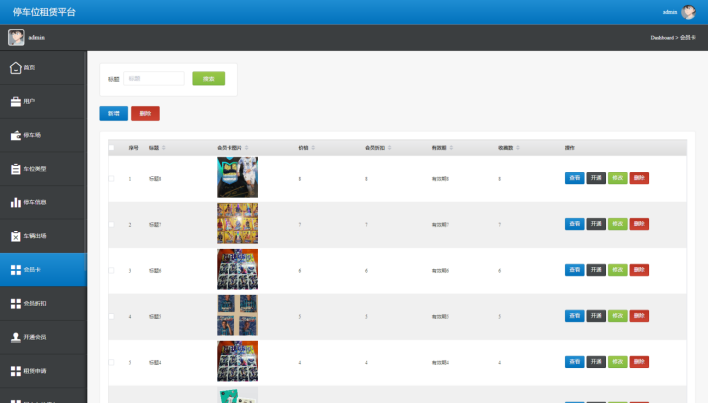Click the blue 新增 add button
Viewport: 709px width, 403px height.
(113, 114)
